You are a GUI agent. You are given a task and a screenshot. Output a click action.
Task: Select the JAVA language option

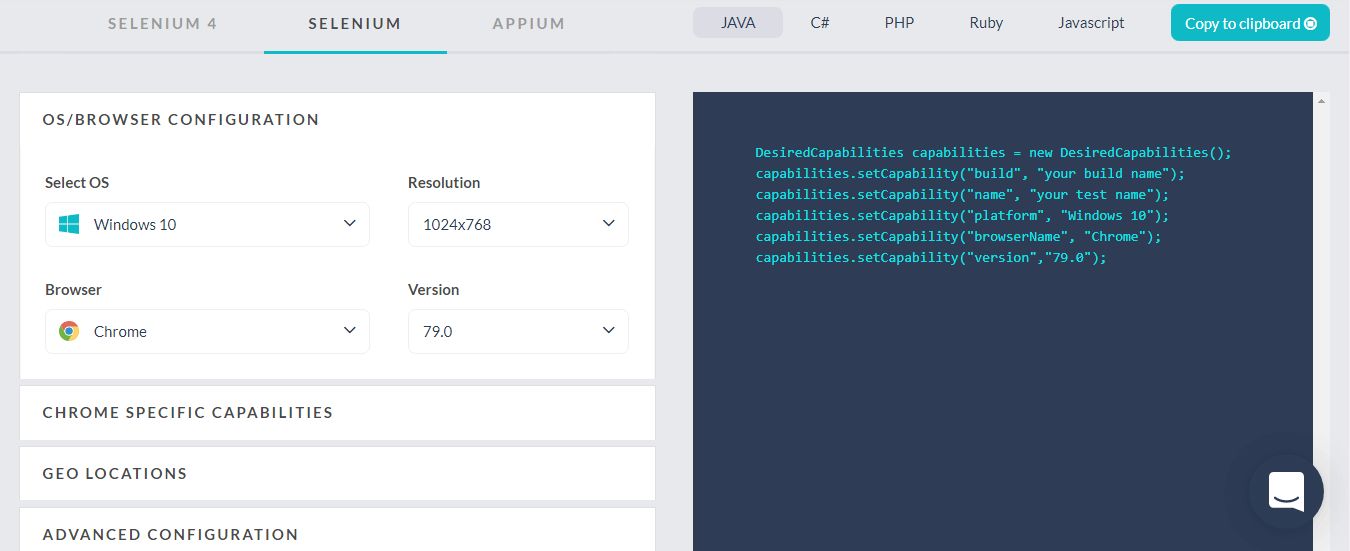(738, 23)
